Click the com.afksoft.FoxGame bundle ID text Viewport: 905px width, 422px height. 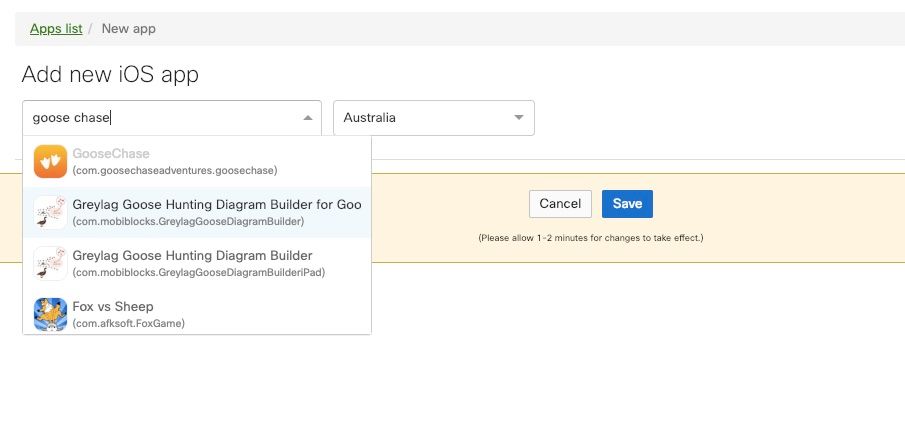pos(129,323)
